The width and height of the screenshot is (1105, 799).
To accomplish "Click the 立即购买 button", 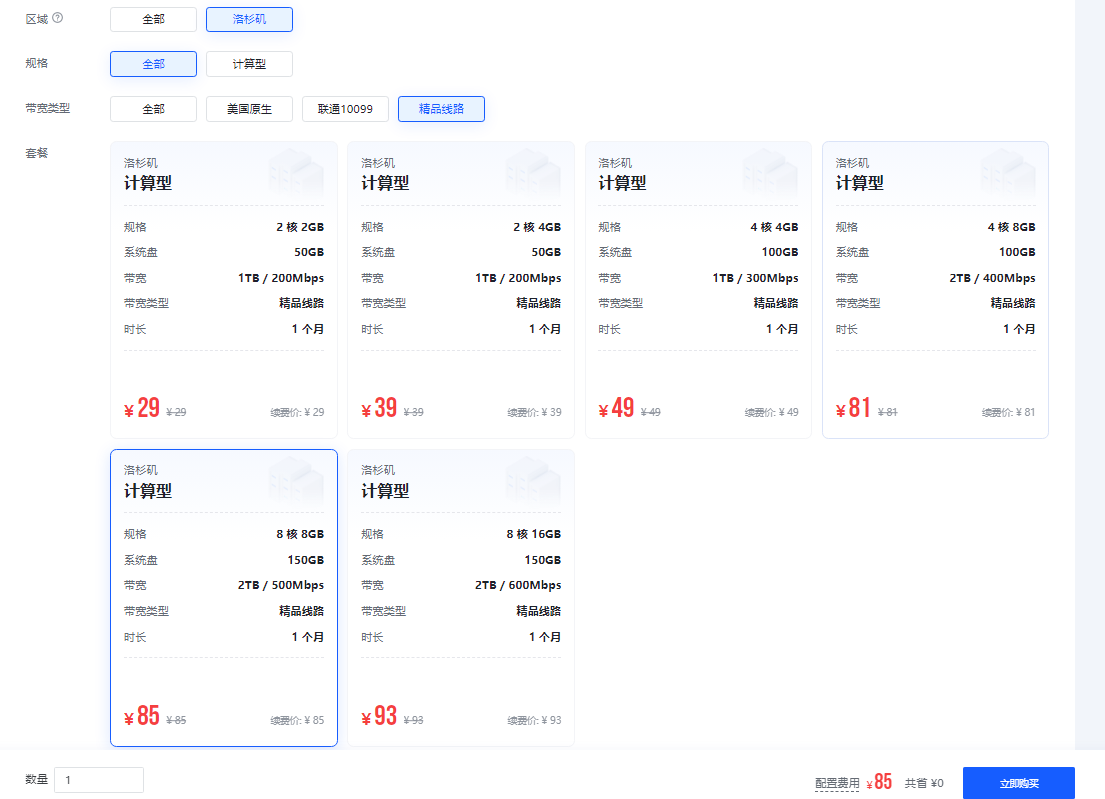I will [x=1019, y=783].
